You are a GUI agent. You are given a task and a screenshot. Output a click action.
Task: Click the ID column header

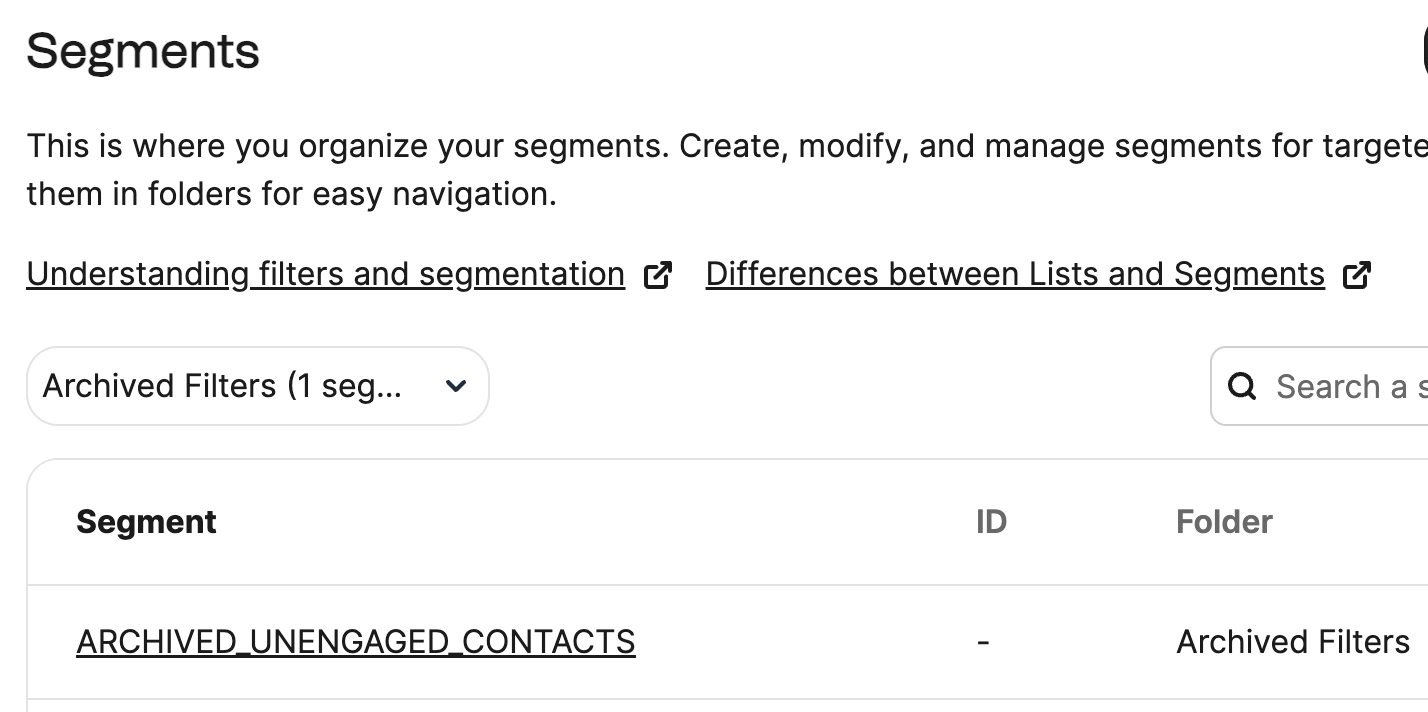[991, 522]
